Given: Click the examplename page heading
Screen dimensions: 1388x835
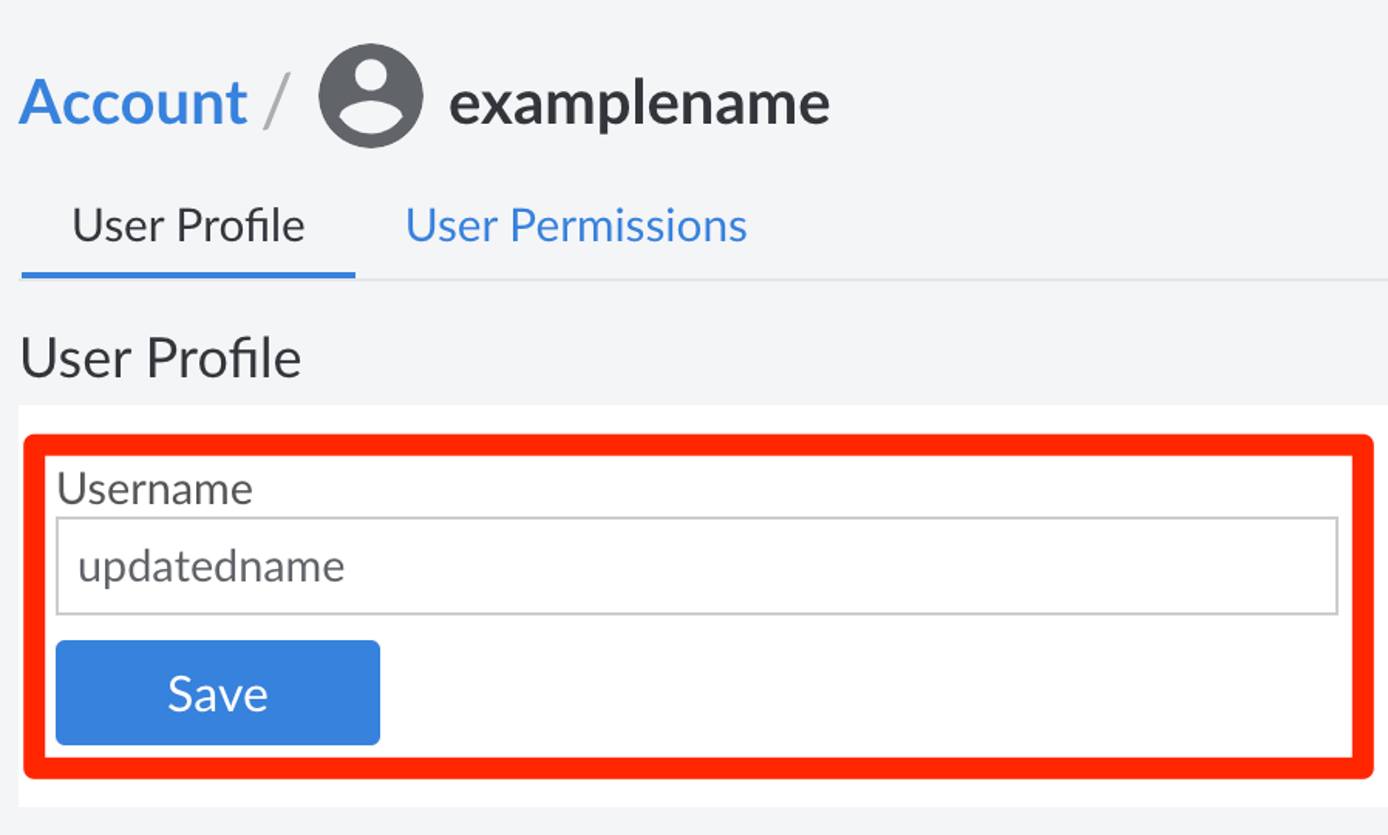Looking at the screenshot, I should [641, 100].
